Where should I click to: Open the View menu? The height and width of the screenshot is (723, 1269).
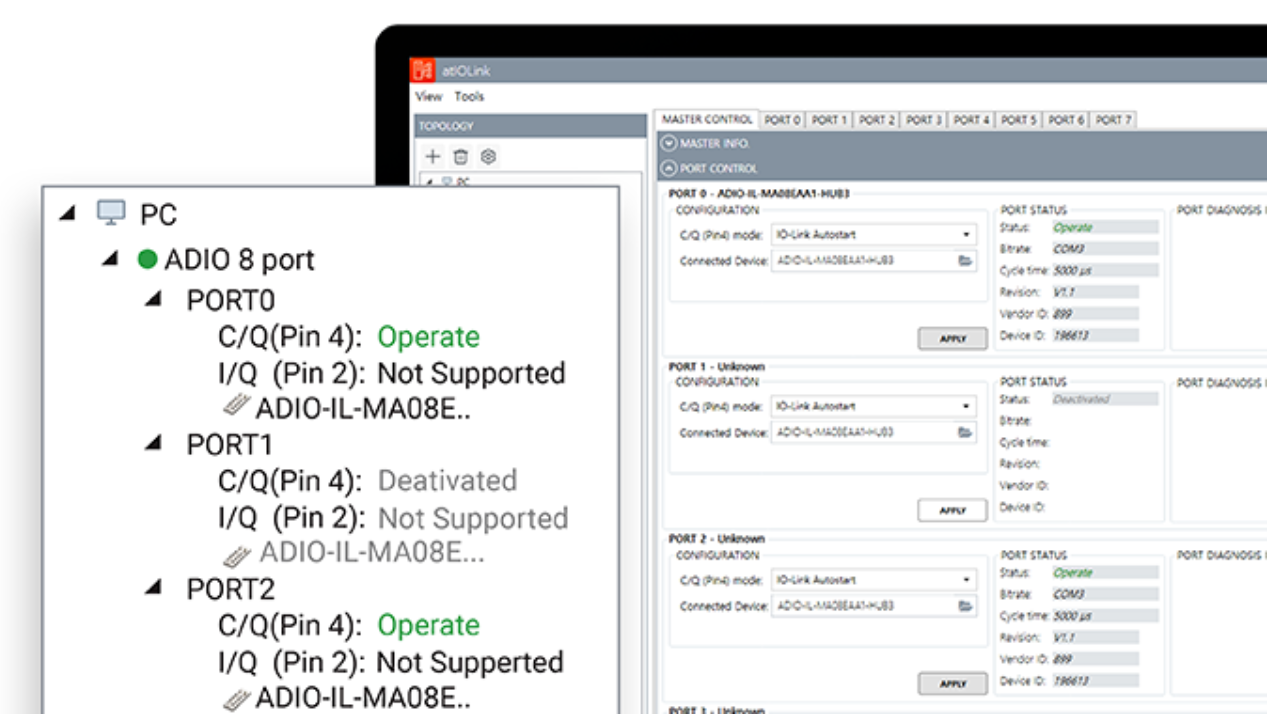(x=429, y=96)
